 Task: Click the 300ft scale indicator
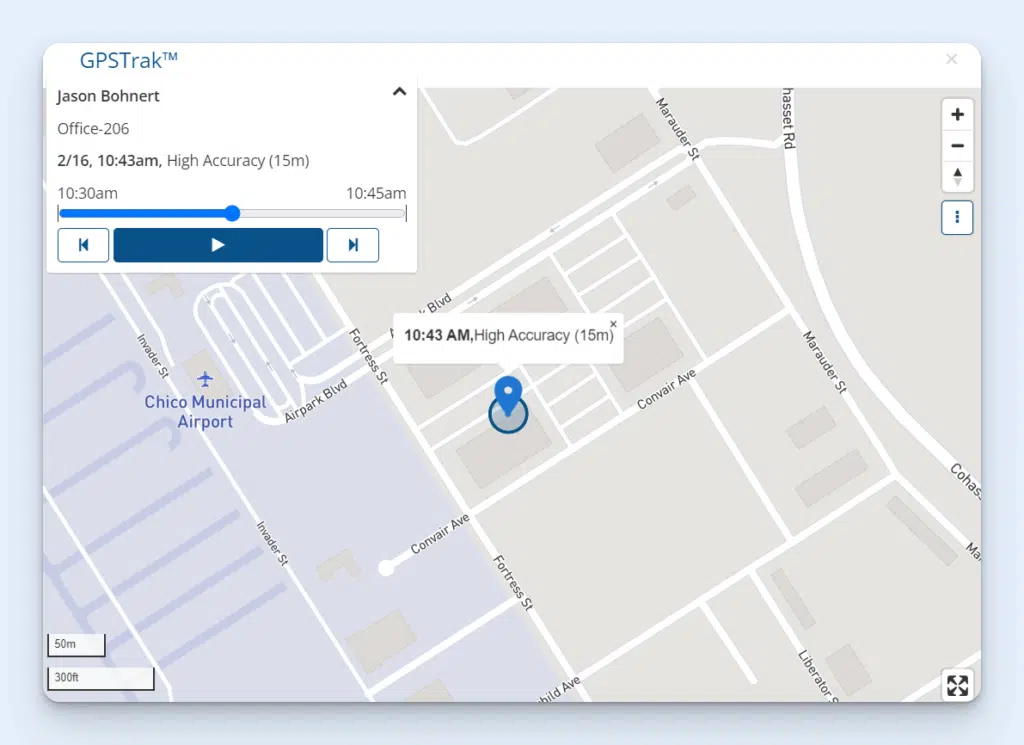coord(100,678)
